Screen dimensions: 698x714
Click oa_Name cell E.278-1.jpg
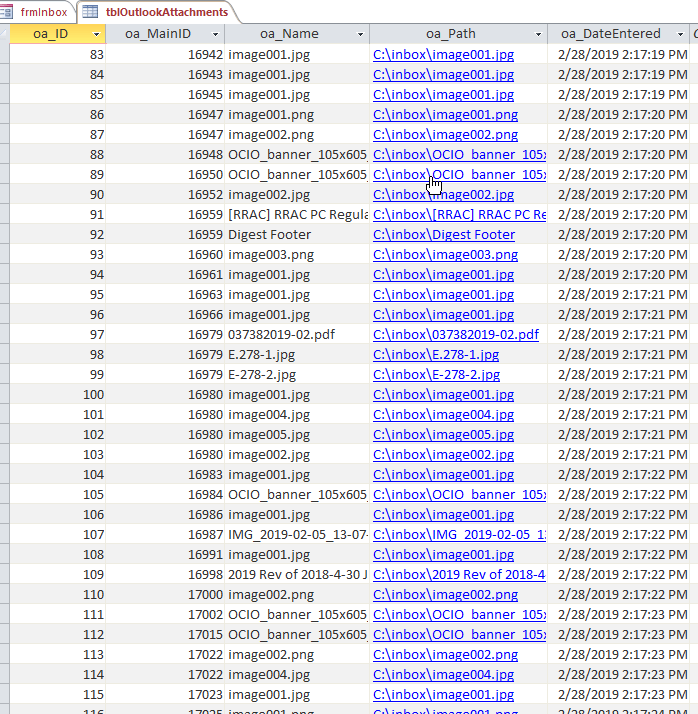pyautogui.click(x=297, y=355)
